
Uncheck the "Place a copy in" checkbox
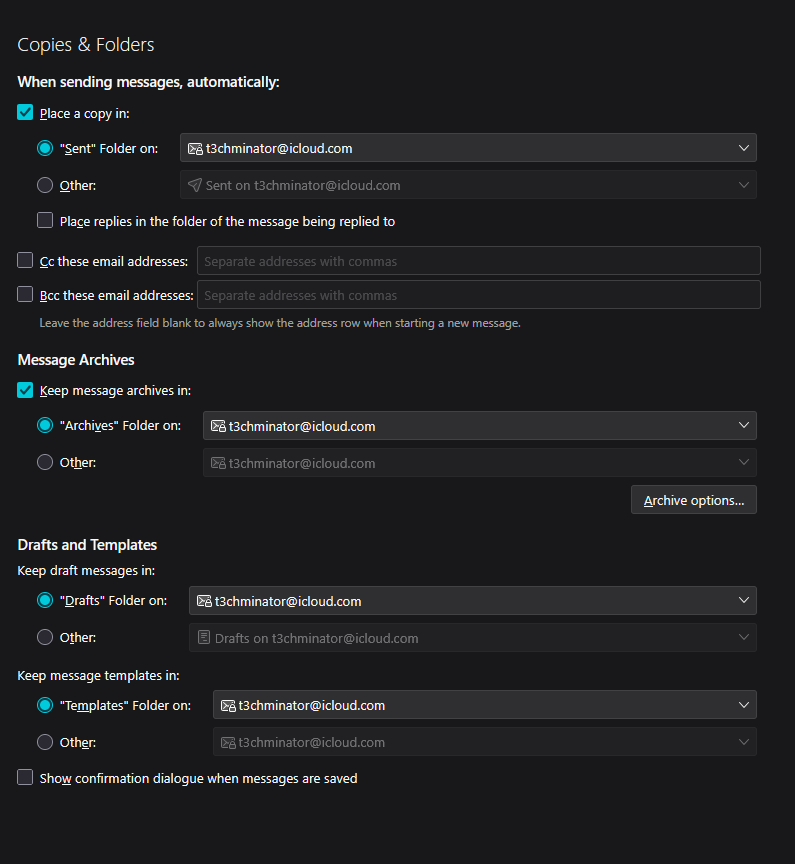click(x=26, y=113)
